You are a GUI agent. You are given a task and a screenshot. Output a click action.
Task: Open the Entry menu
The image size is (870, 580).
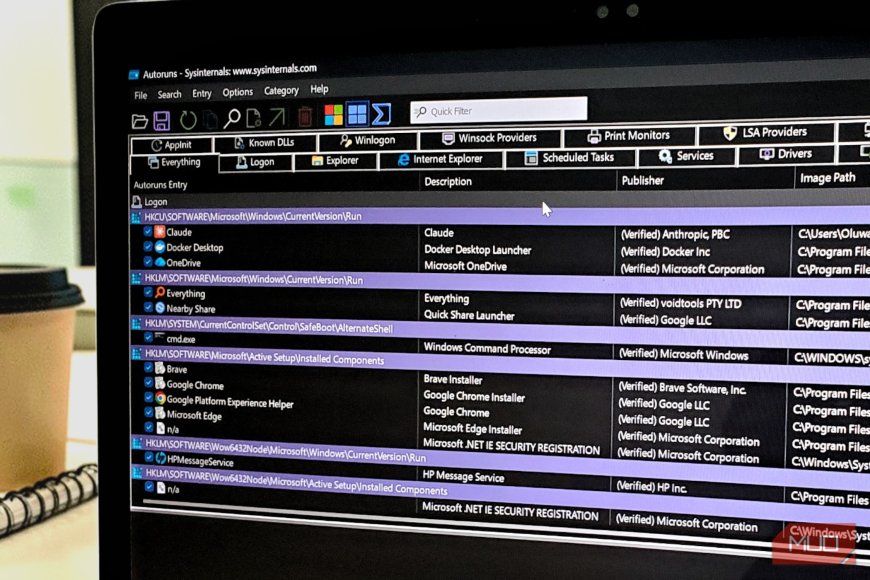pos(202,89)
